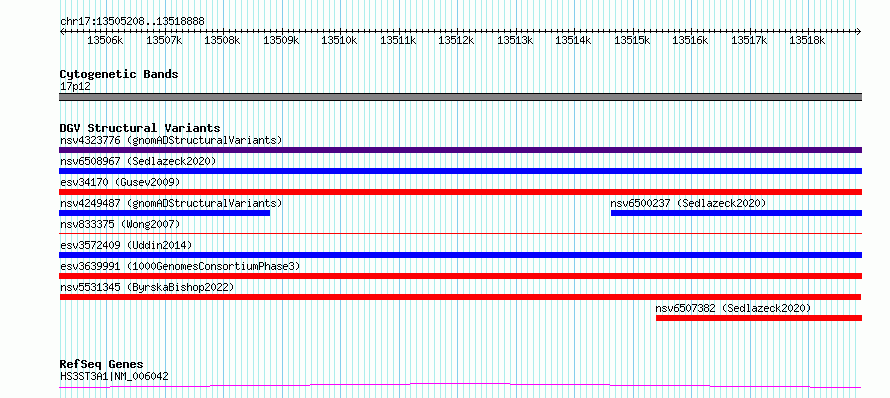Click the RefSeq Genes track heading
This screenshot has width=890, height=398.
[101, 365]
